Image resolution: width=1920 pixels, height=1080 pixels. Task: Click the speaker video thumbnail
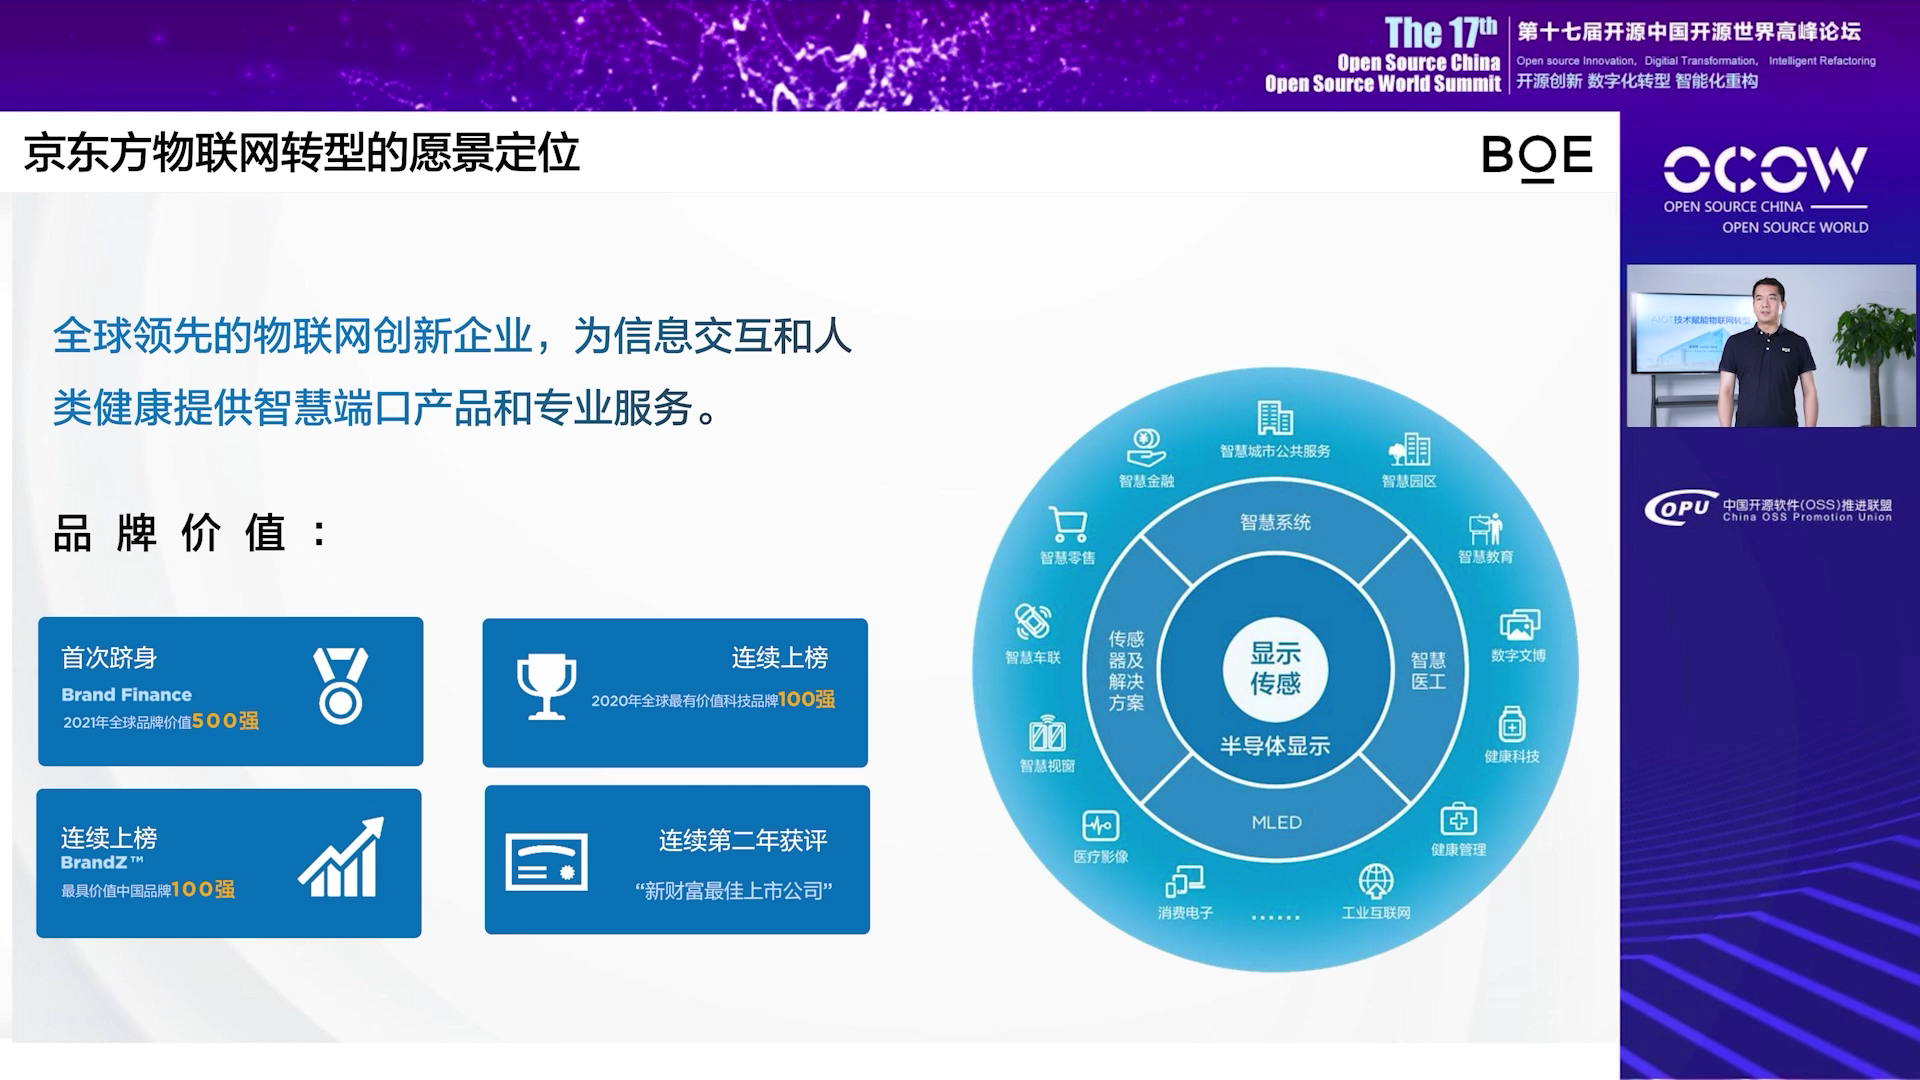coord(1770,346)
